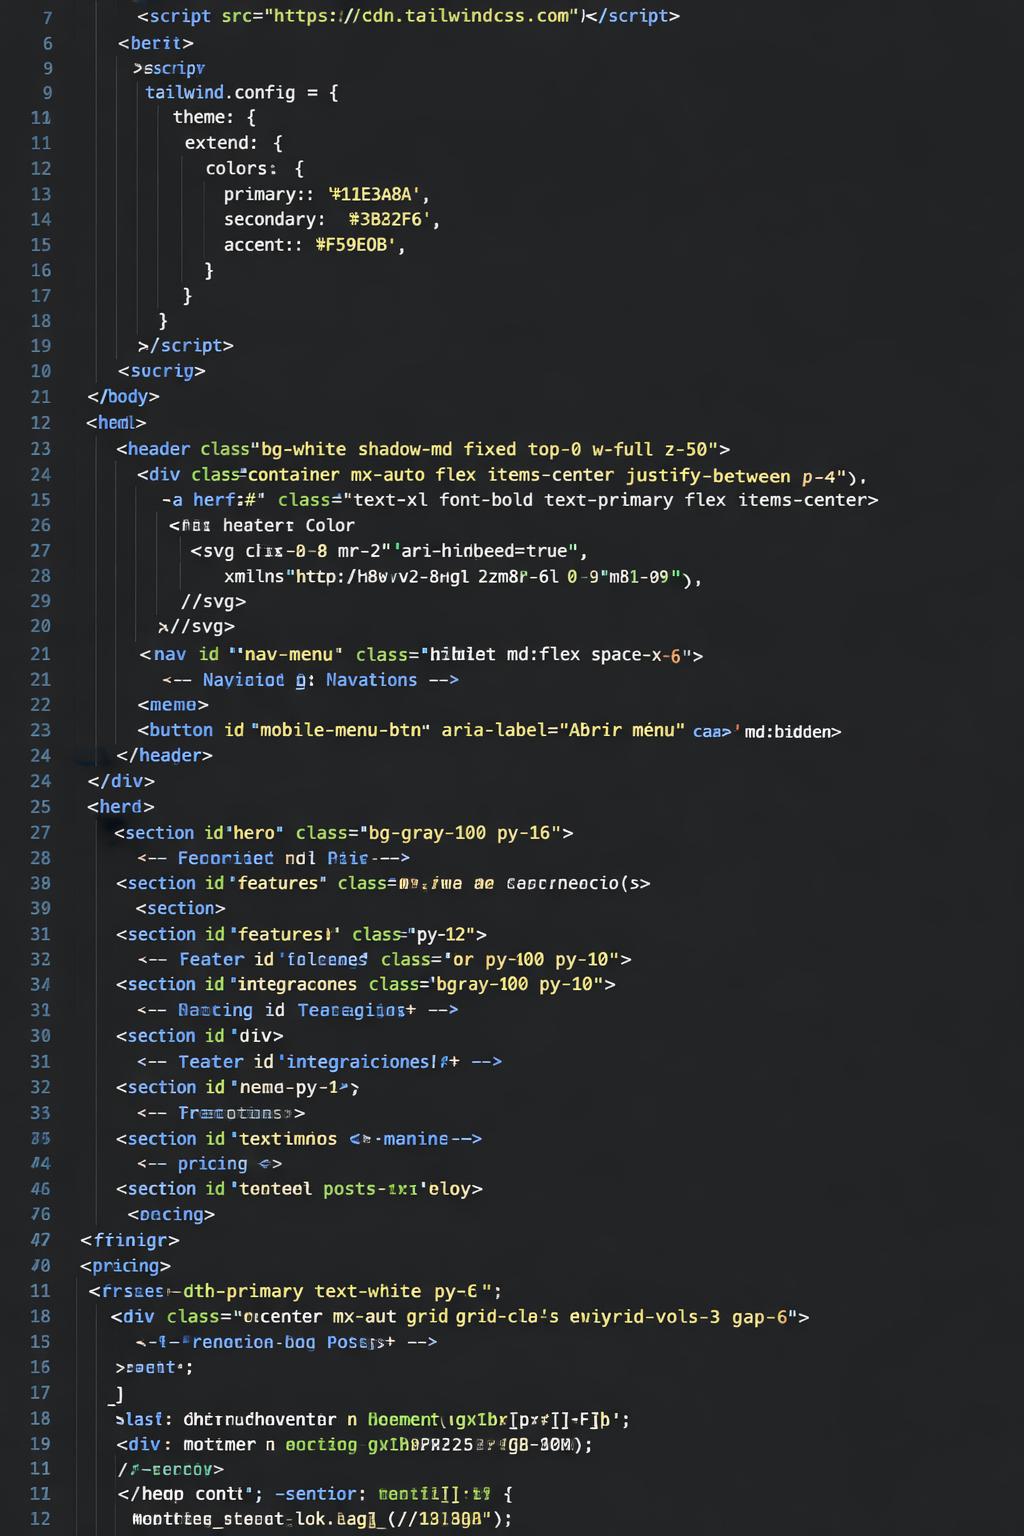The image size is (1024, 1536).
Task: Click the '<pricing>' tag line
Action: pos(125,1266)
